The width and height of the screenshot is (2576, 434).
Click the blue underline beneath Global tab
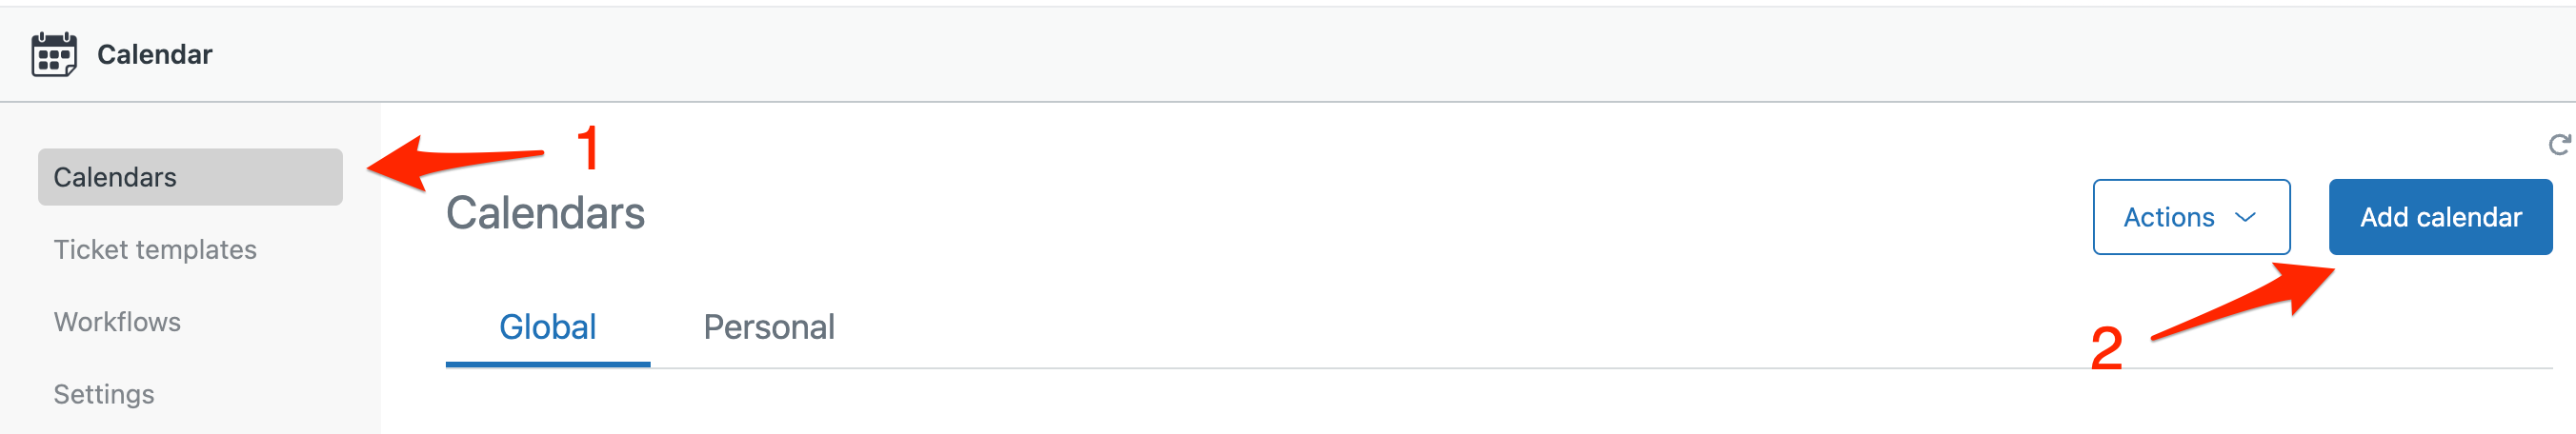[548, 364]
